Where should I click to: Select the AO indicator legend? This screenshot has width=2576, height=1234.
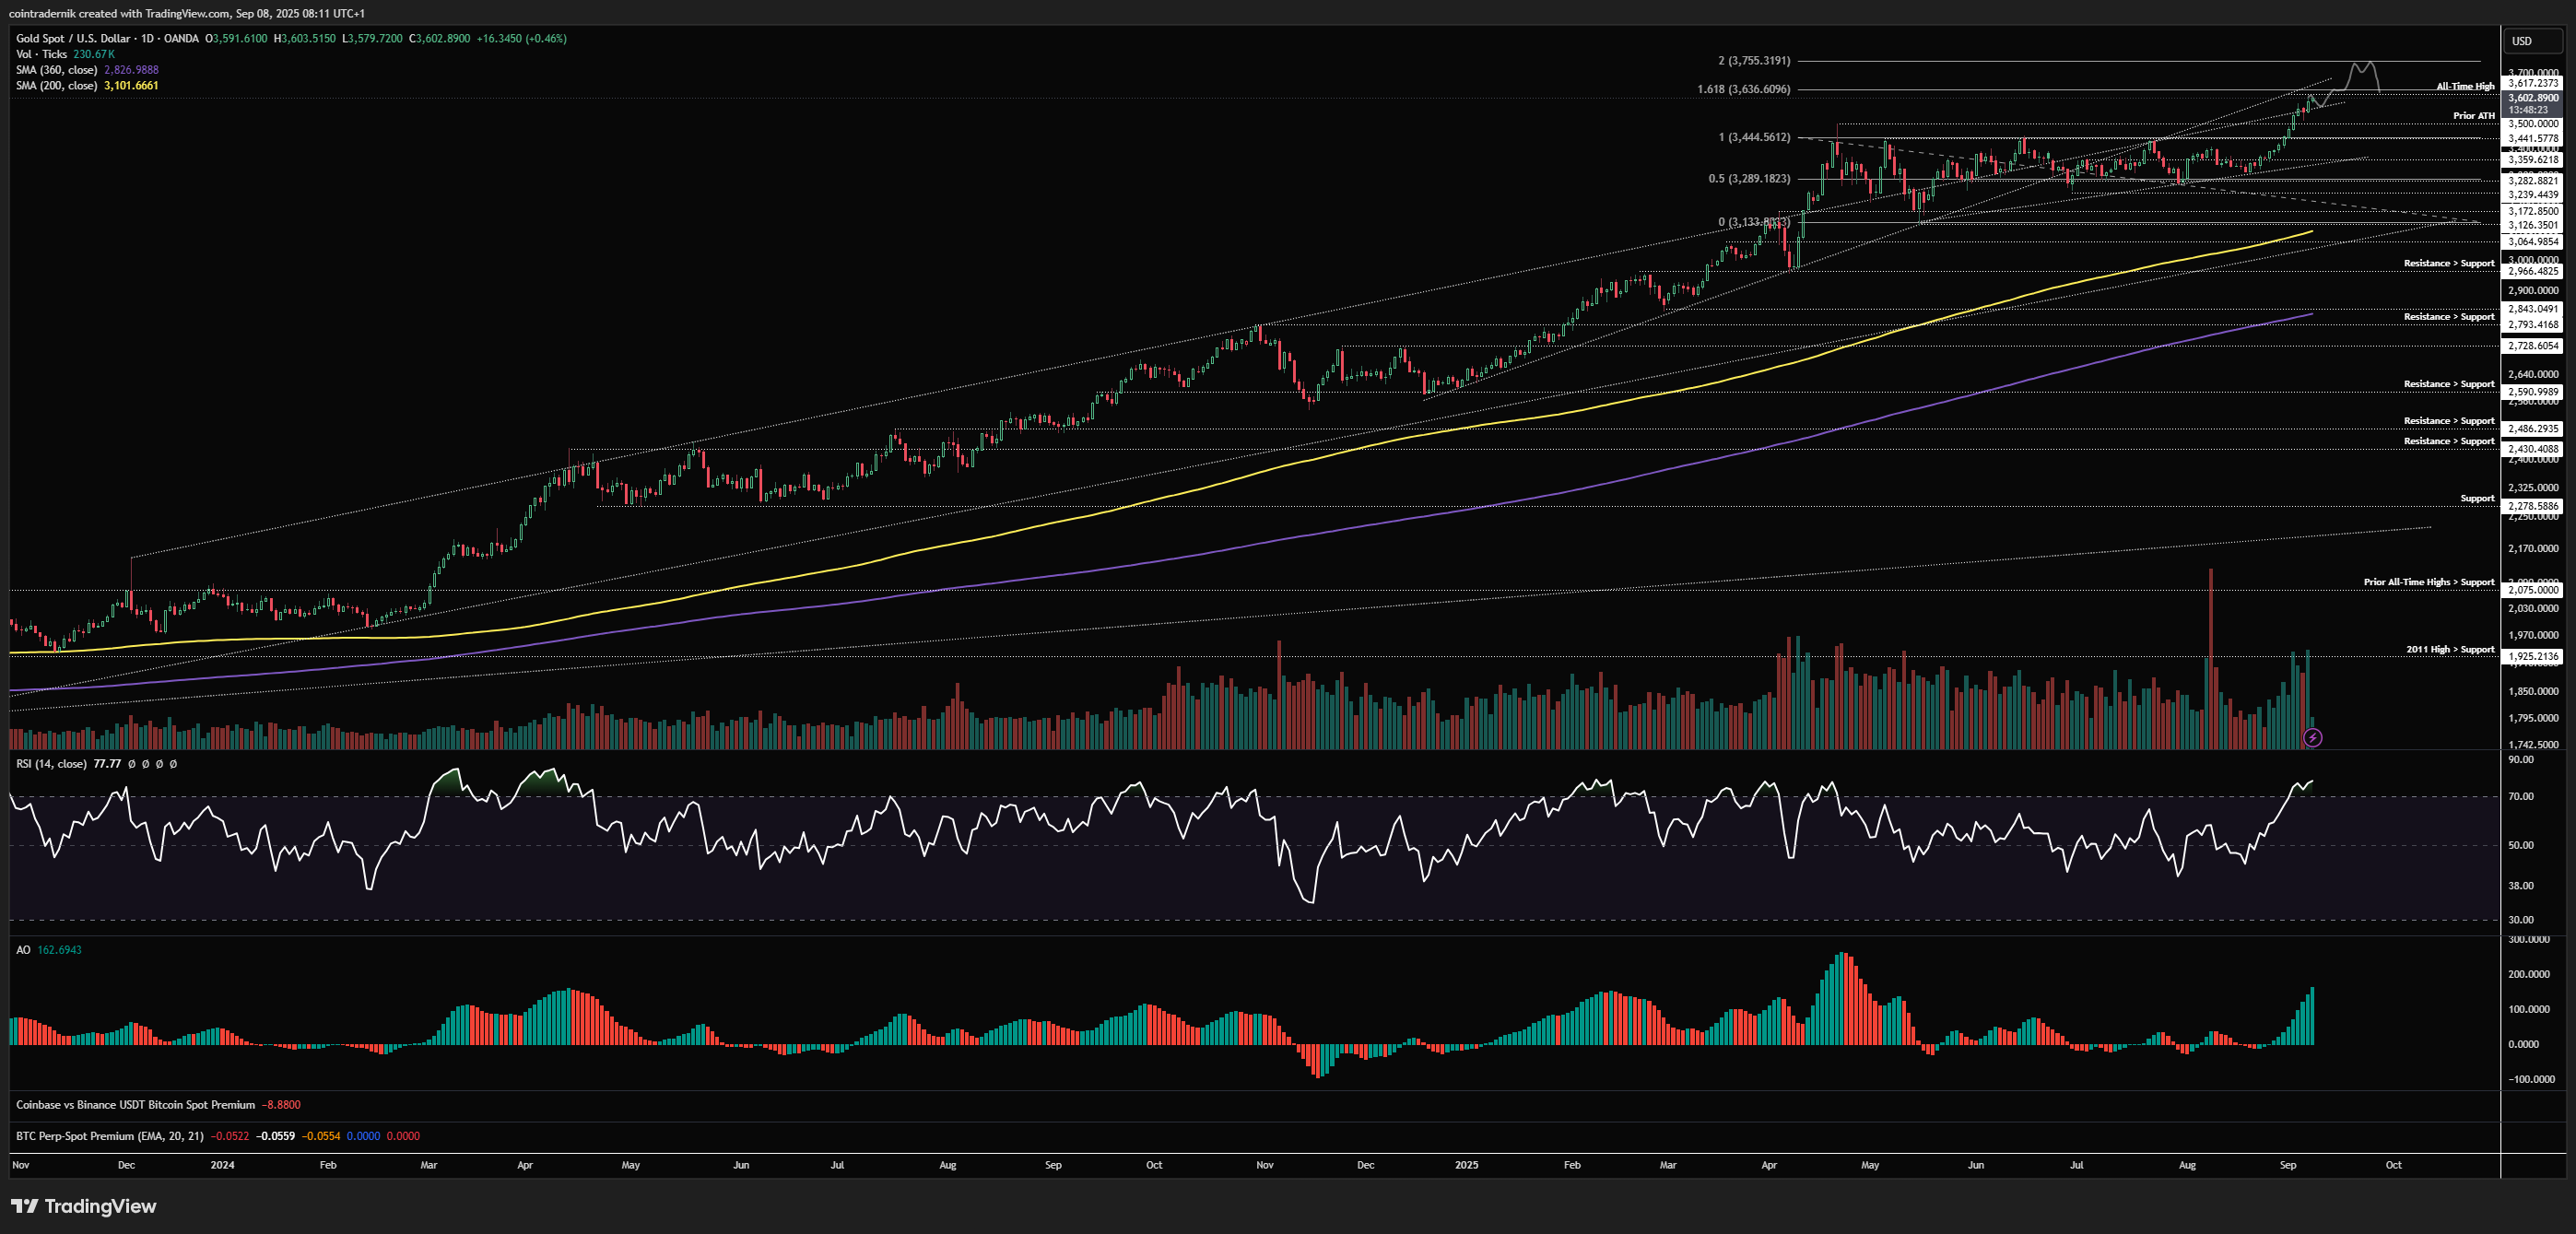pyautogui.click(x=23, y=950)
